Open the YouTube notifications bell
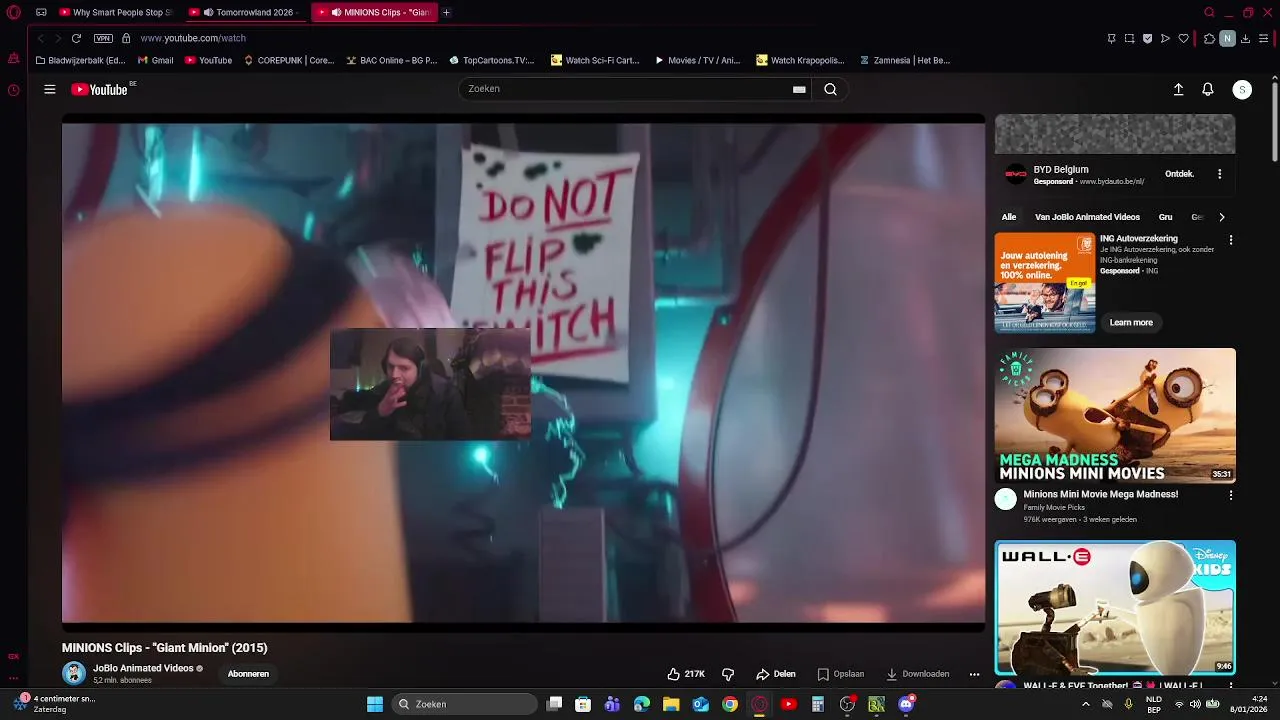The image size is (1280, 720). pyautogui.click(x=1208, y=89)
